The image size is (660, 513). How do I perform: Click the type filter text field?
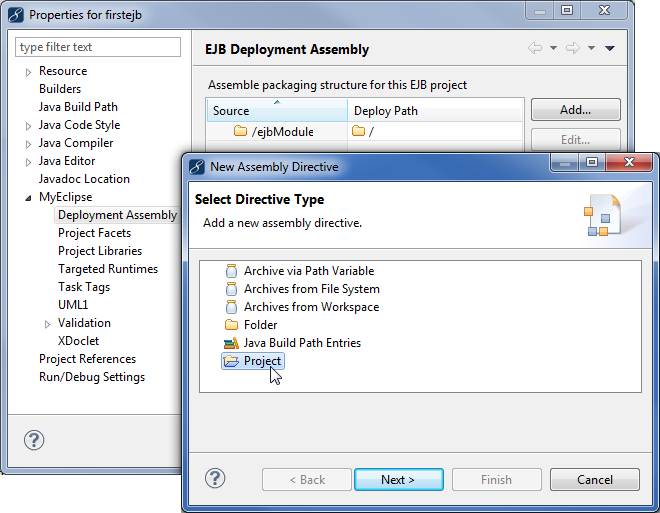[98, 47]
